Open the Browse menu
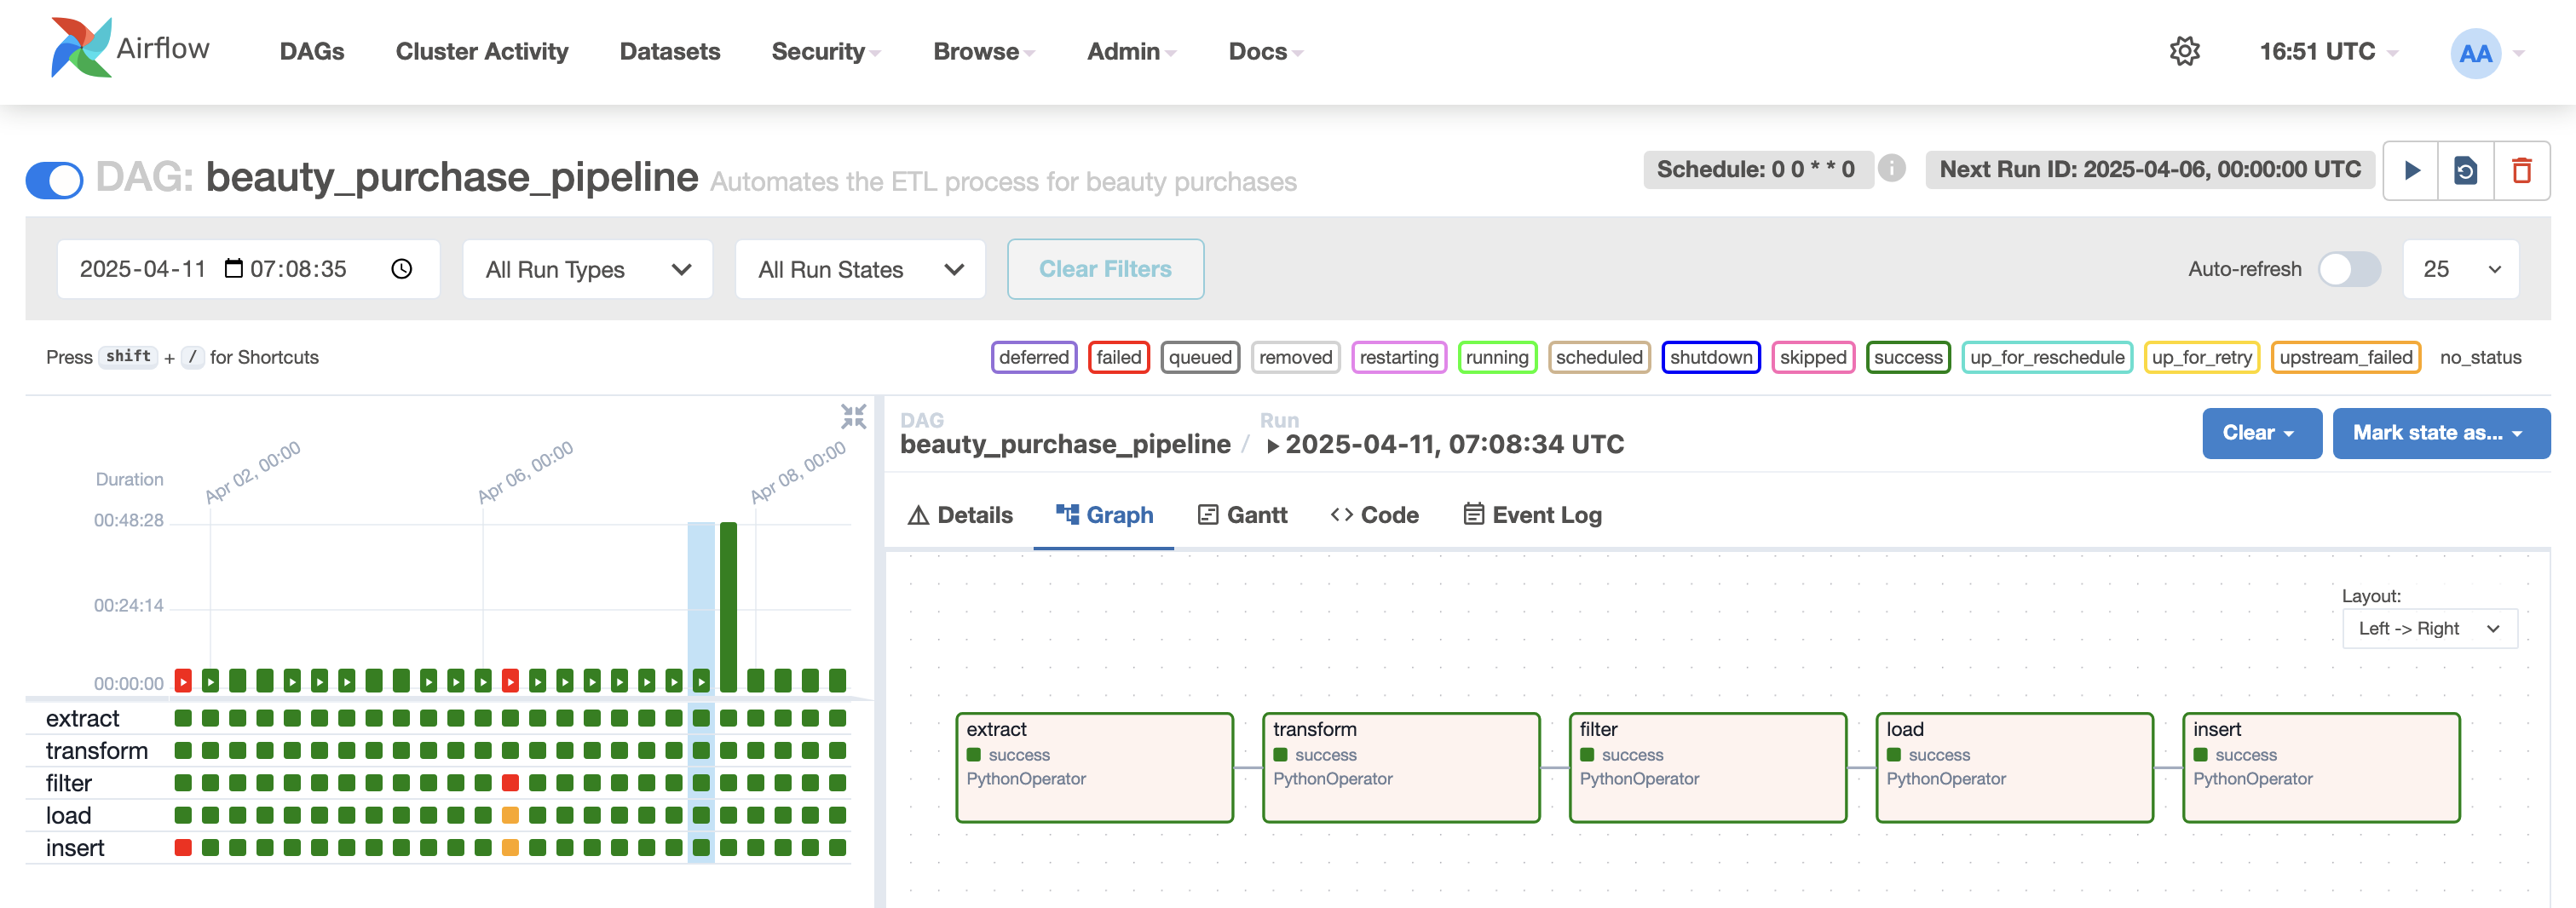The height and width of the screenshot is (908, 2576). point(983,51)
